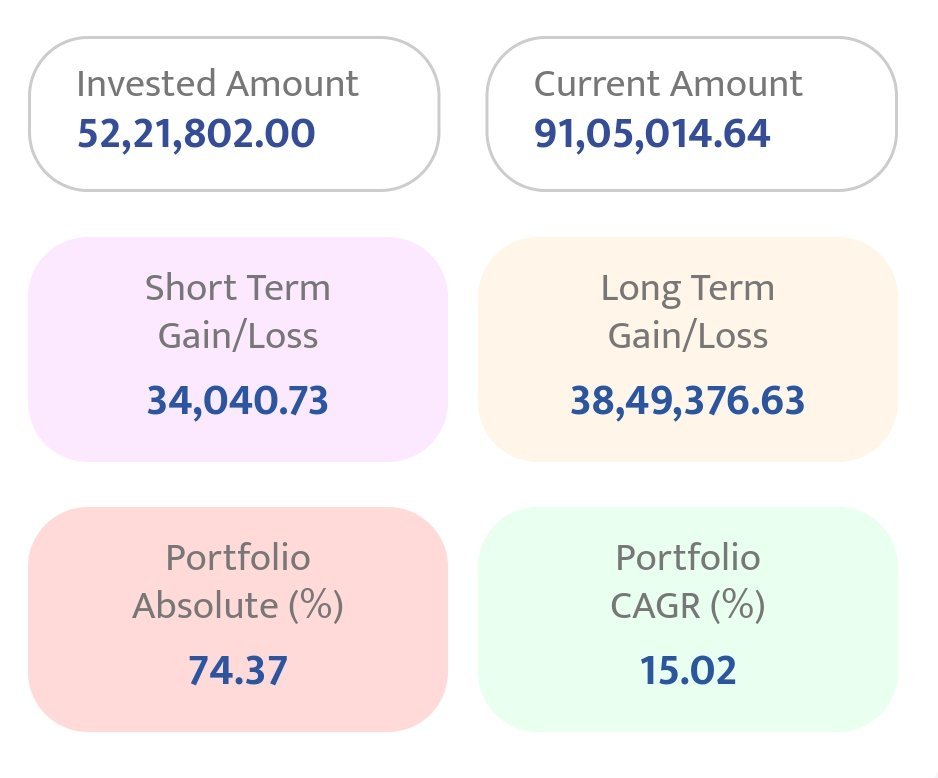Select the 15.02 CAGR value
The height and width of the screenshot is (778, 938).
[688, 670]
